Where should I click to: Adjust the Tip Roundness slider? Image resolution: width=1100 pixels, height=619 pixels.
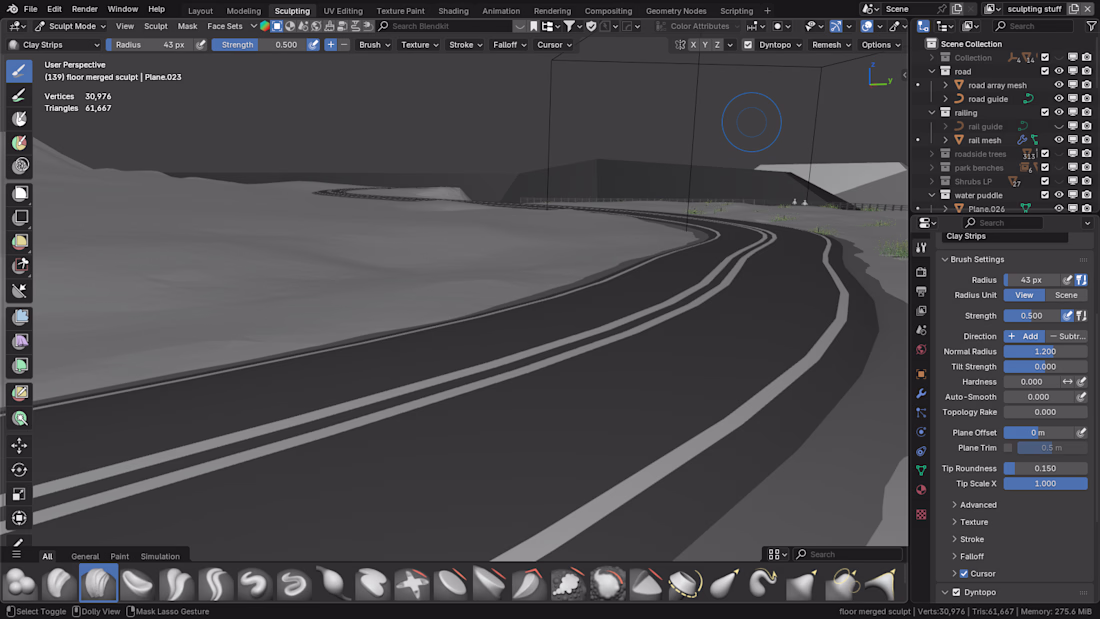[x=1045, y=468]
